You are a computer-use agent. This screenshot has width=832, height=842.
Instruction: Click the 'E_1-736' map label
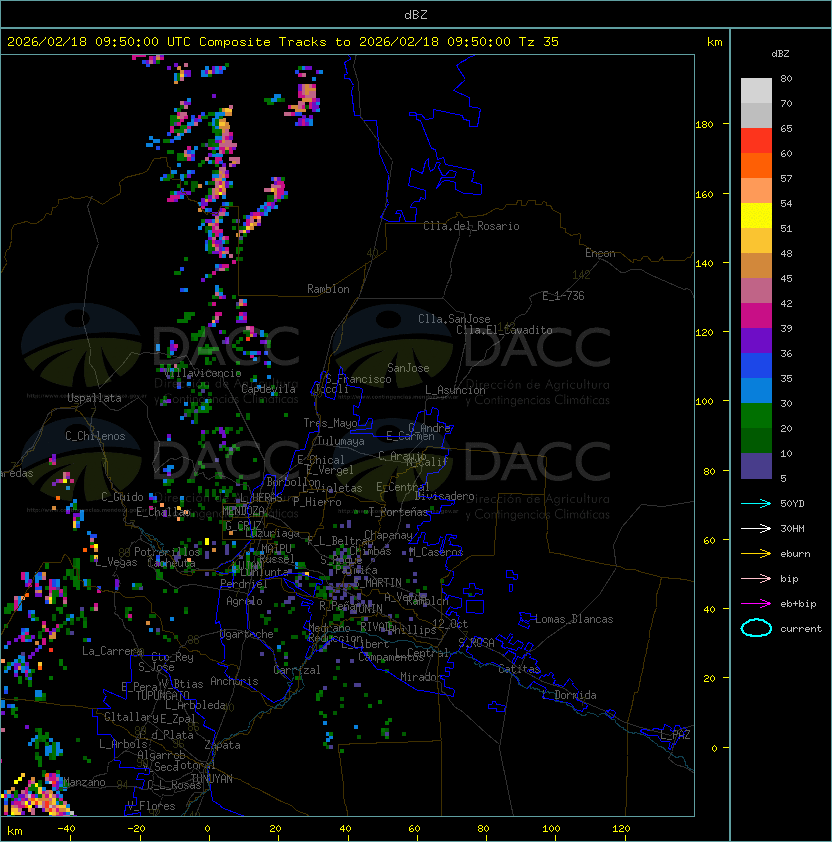(x=563, y=296)
